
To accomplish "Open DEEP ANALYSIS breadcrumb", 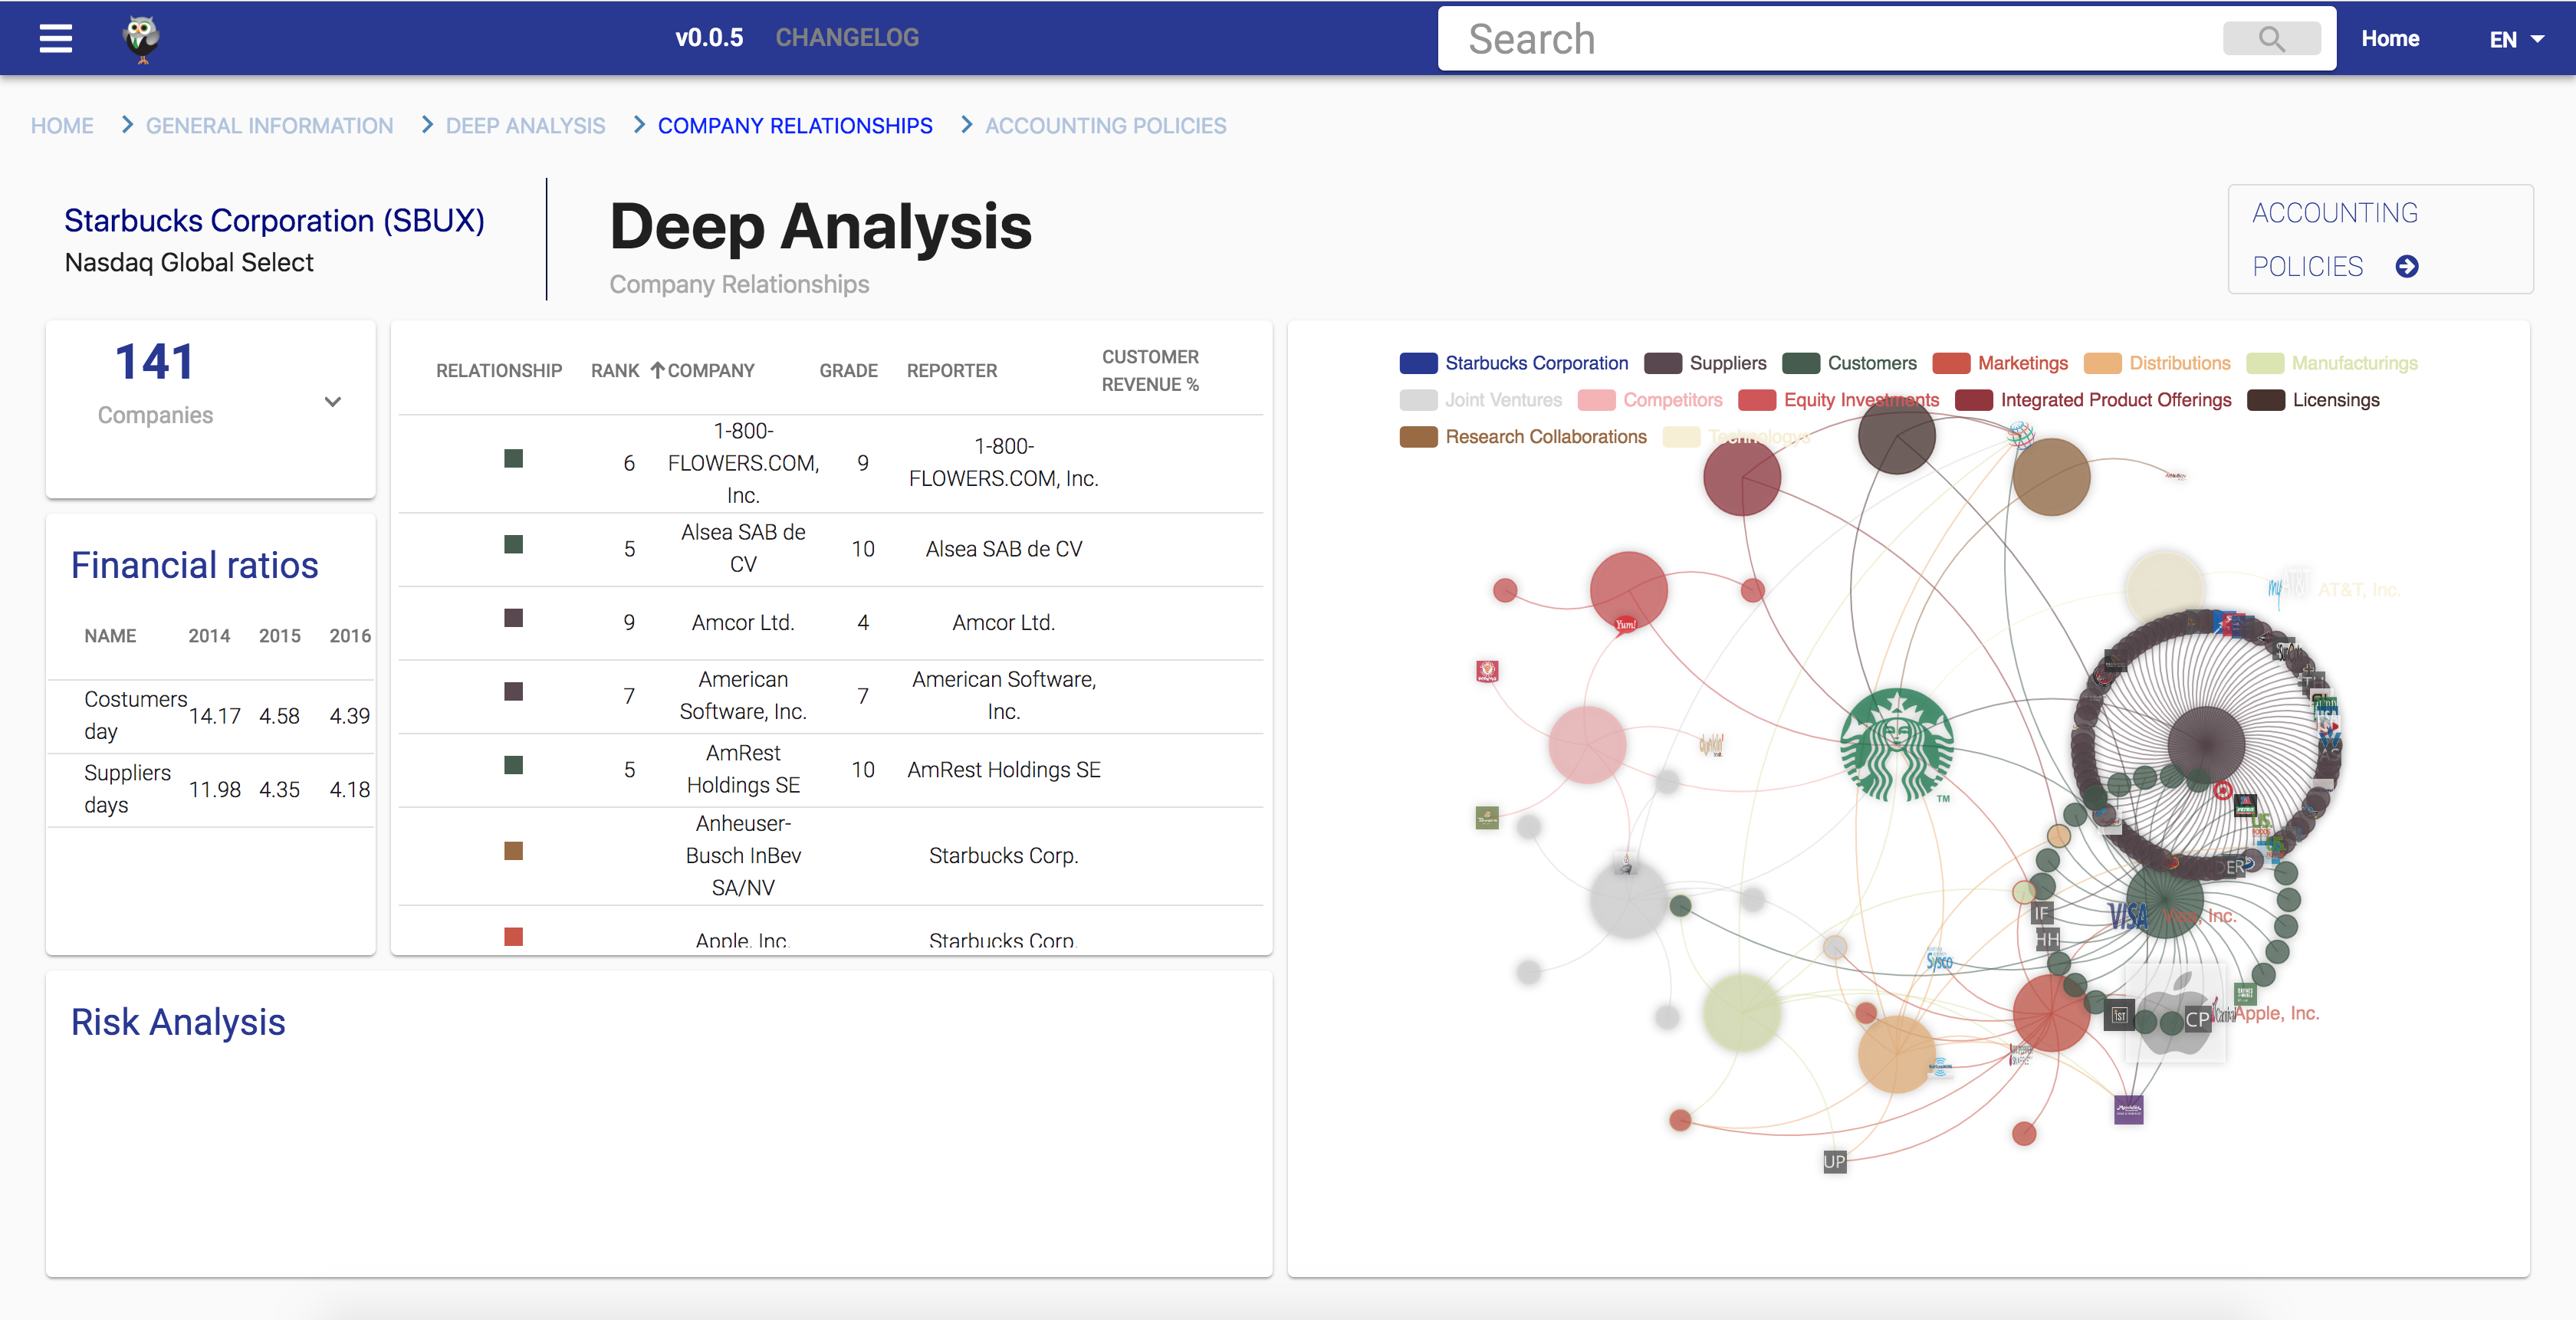I will (525, 125).
